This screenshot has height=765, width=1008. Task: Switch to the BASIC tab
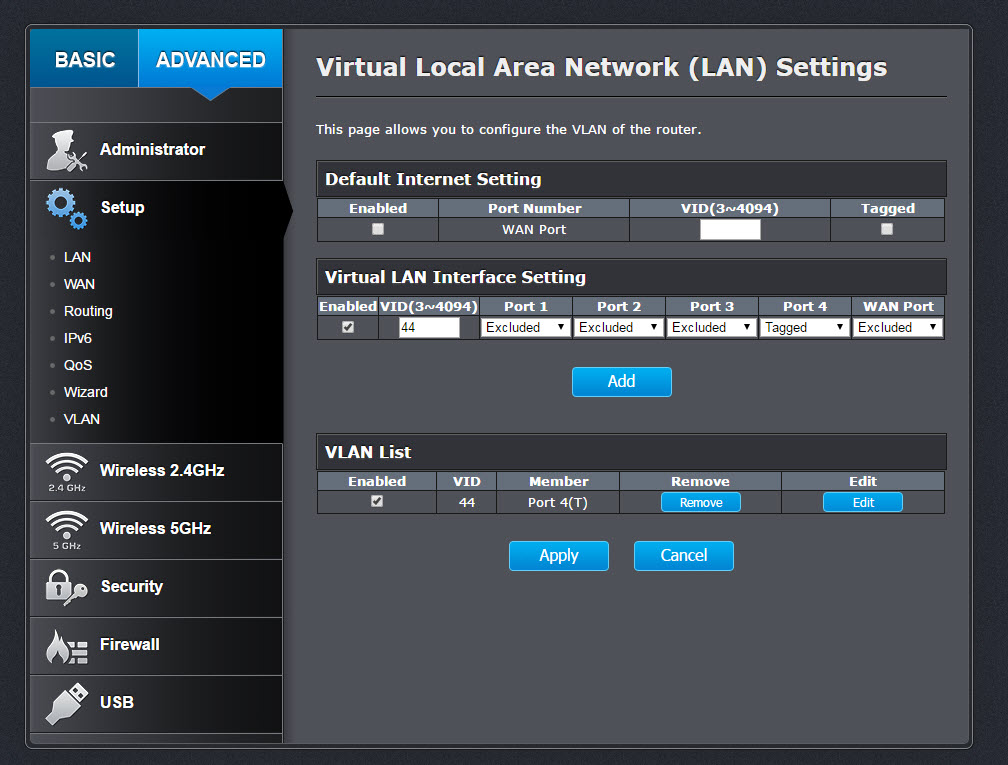(84, 59)
